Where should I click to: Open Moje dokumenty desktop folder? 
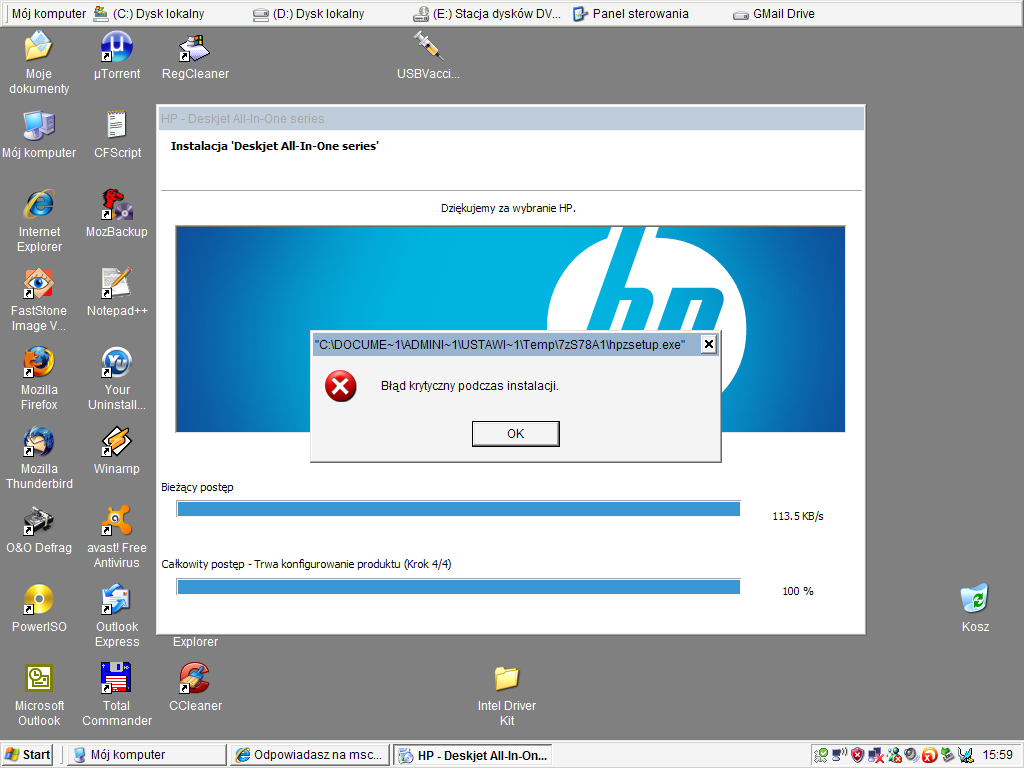tap(39, 63)
